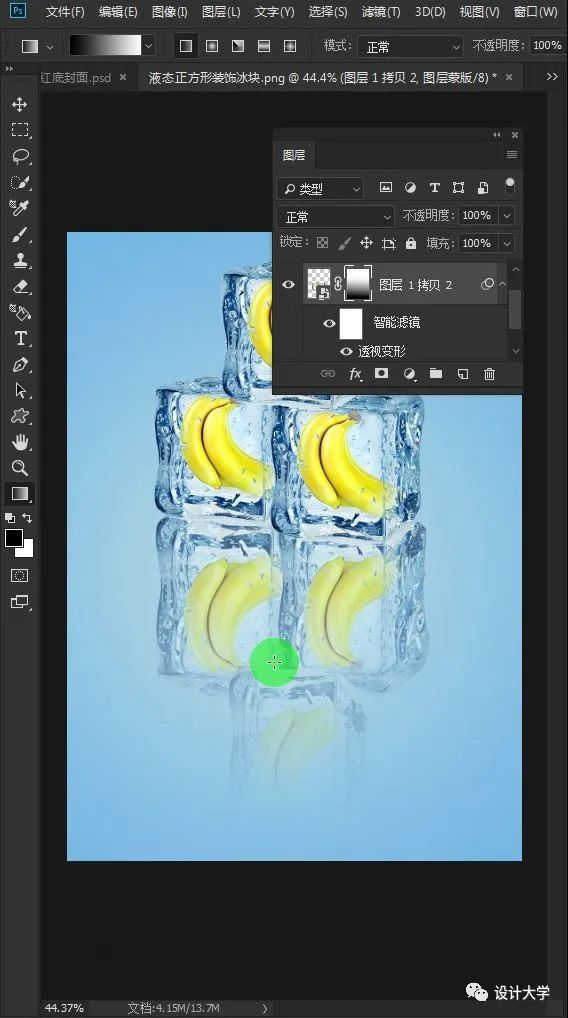Select the Clone Stamp tool
568x1018 pixels.
(19, 260)
